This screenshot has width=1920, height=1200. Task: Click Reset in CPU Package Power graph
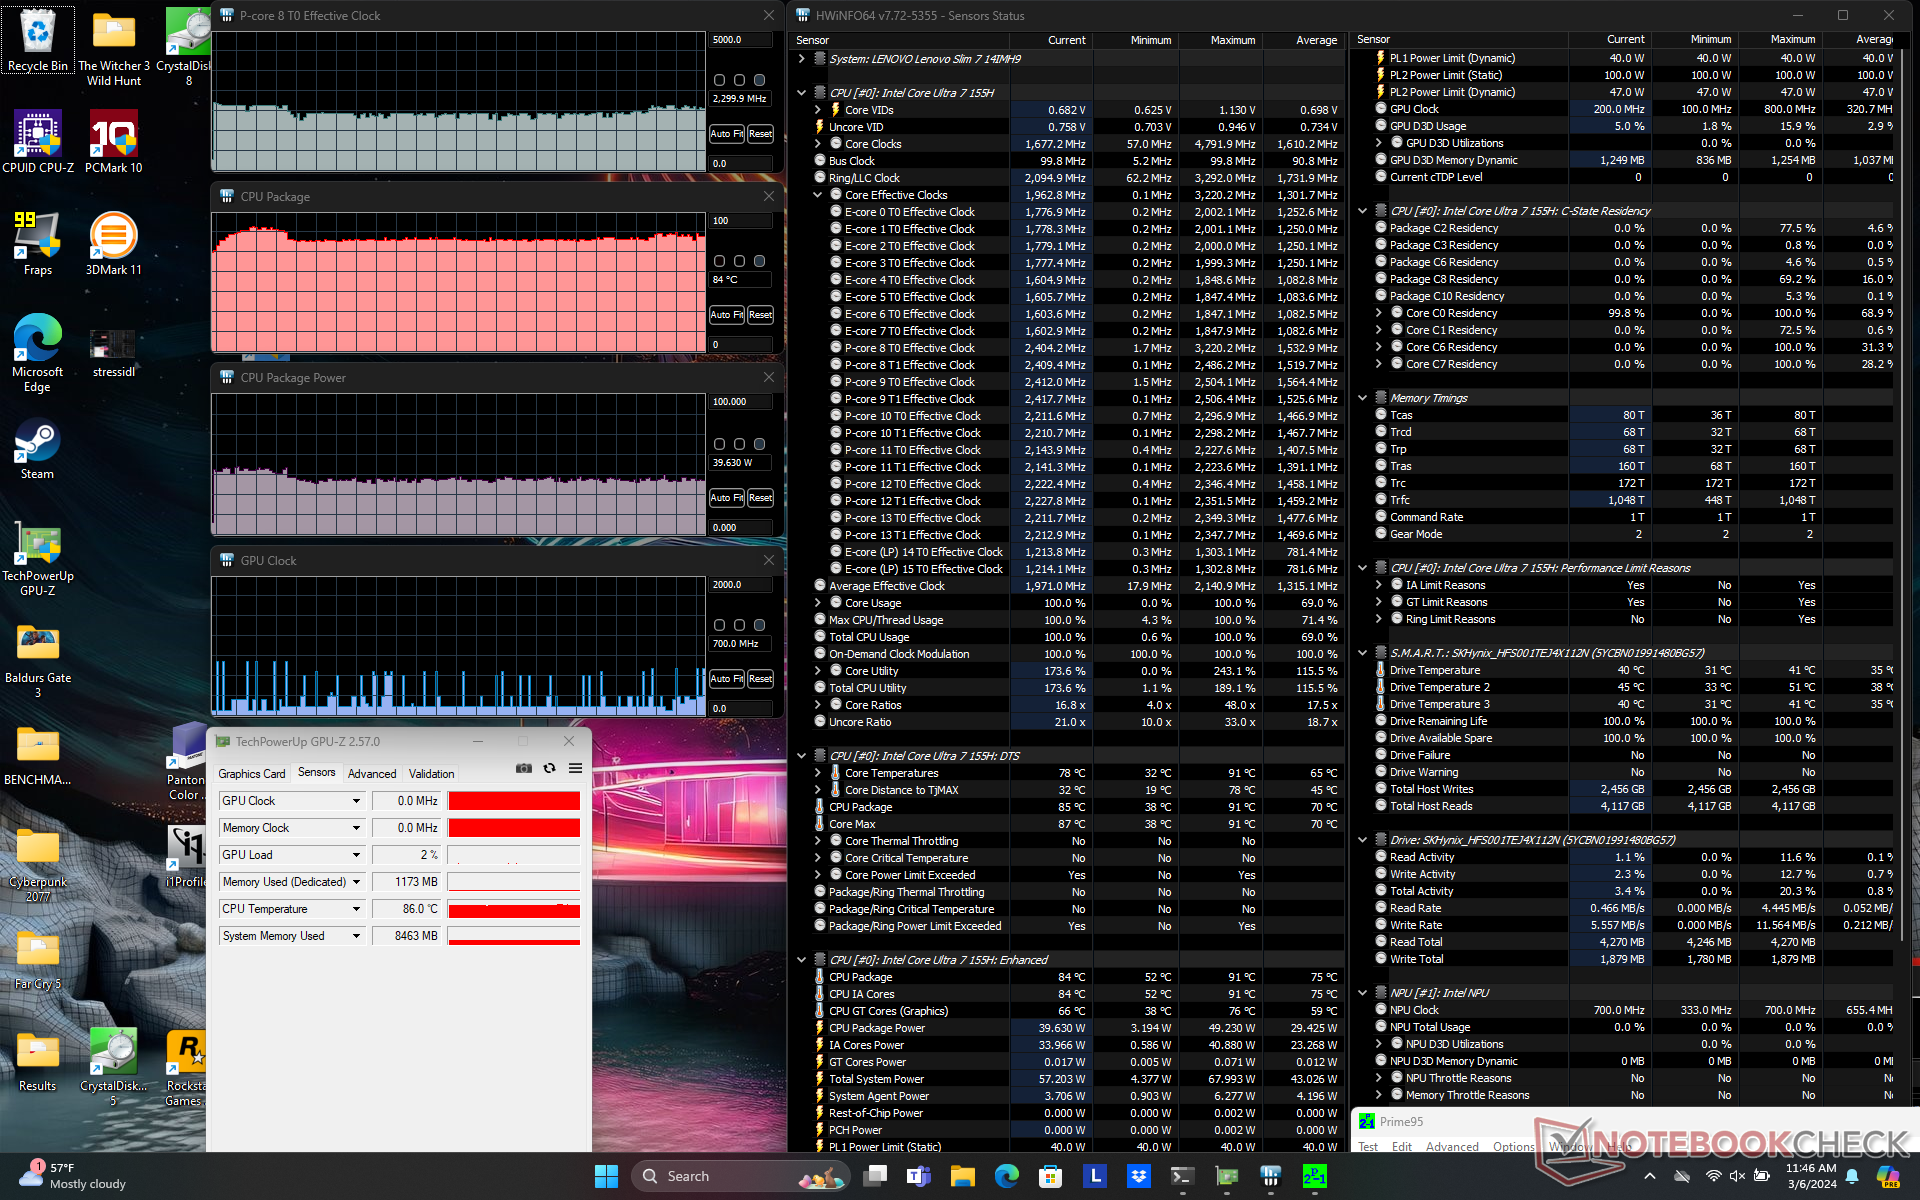pos(760,497)
